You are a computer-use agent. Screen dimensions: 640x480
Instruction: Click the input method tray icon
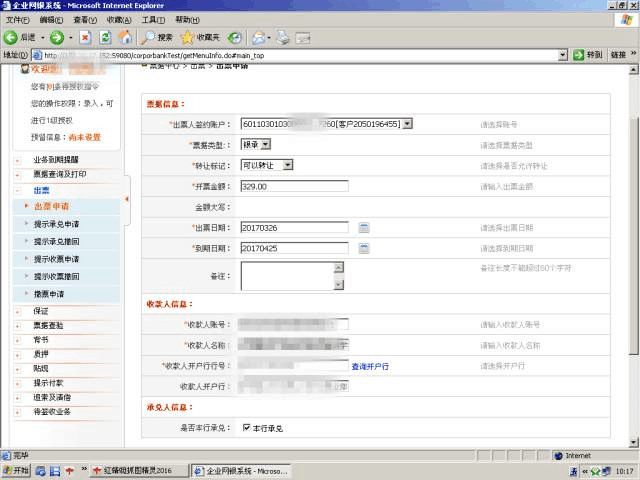pyautogui.click(x=573, y=471)
